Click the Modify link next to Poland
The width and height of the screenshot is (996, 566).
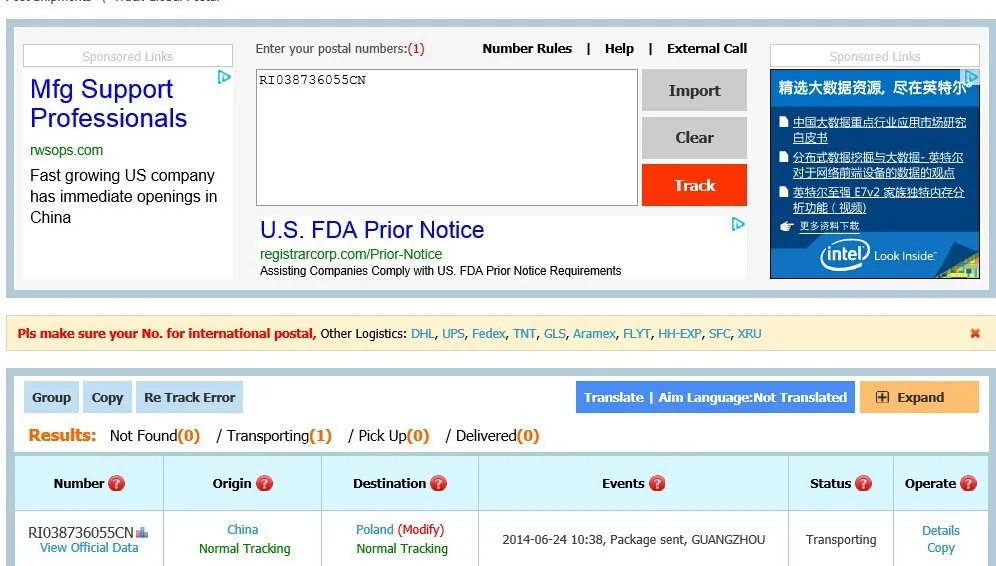click(421, 530)
